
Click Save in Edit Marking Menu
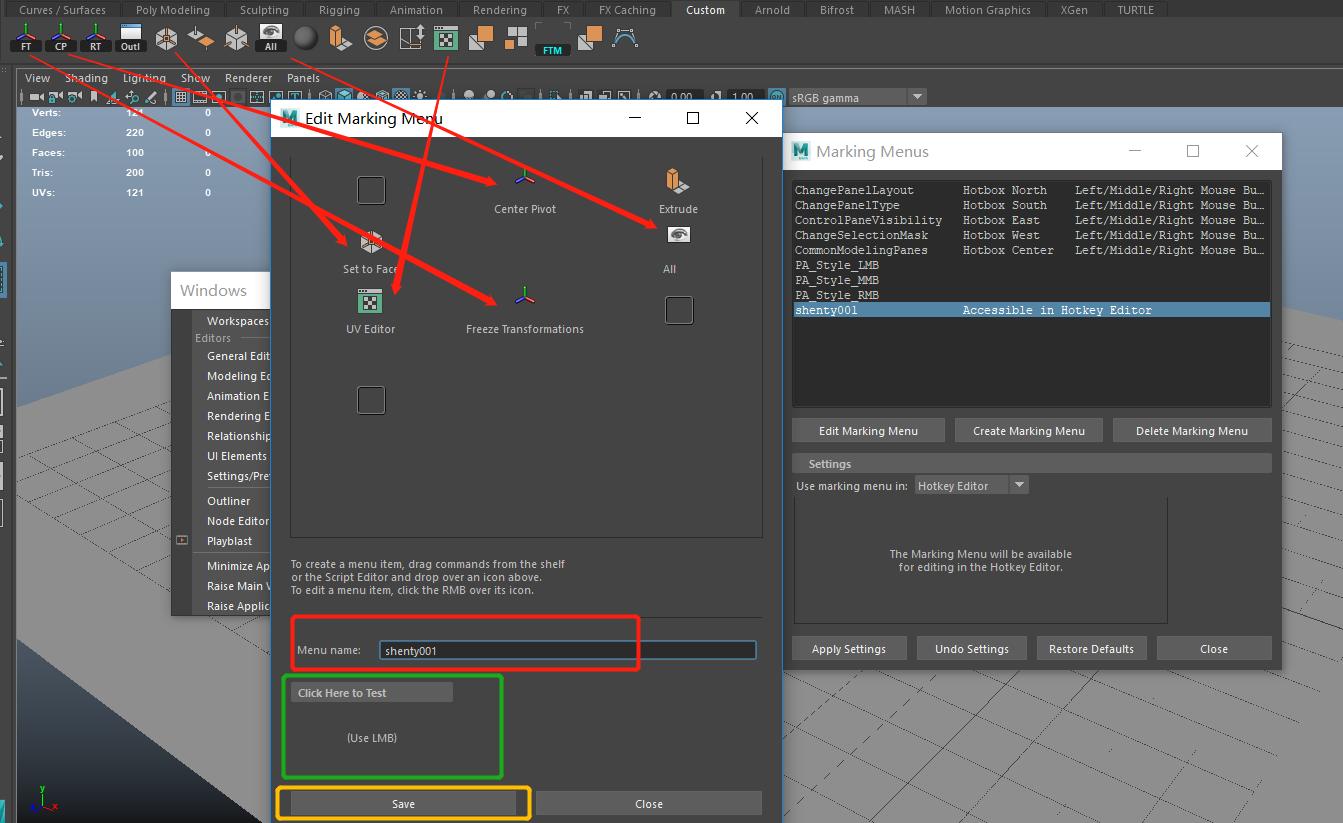tap(403, 804)
